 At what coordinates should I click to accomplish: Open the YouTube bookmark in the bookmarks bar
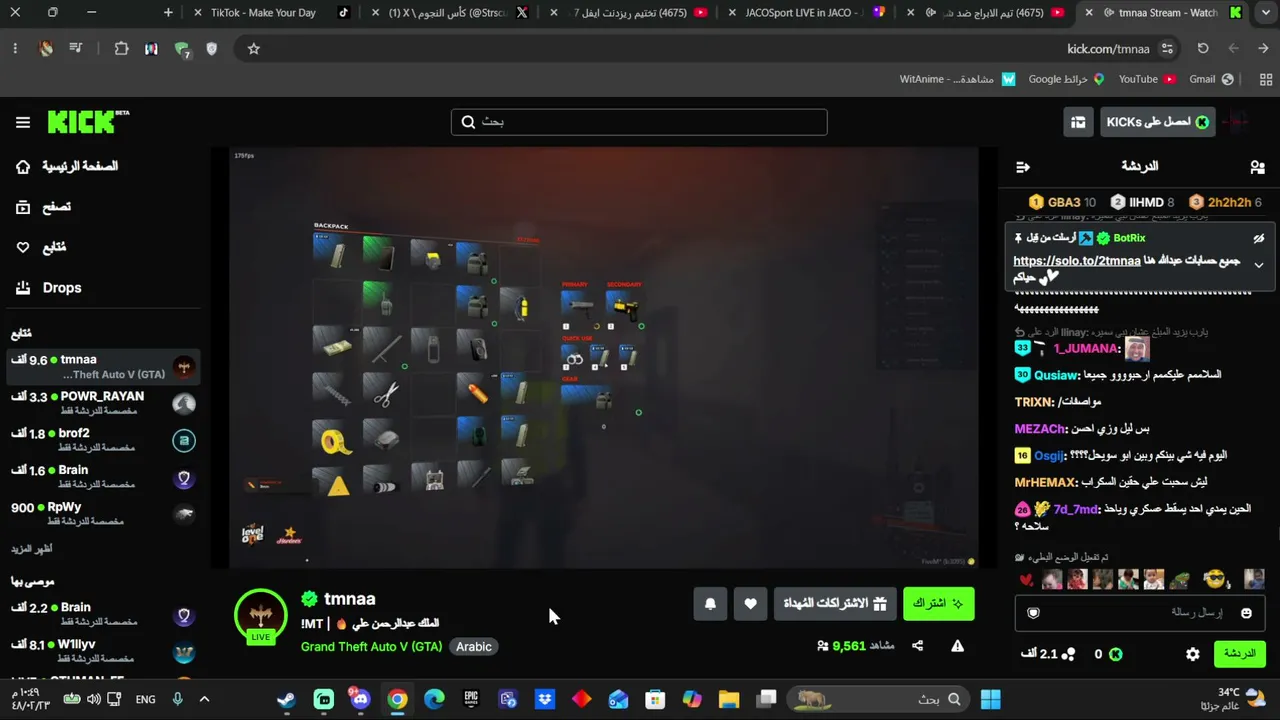click(x=1146, y=80)
